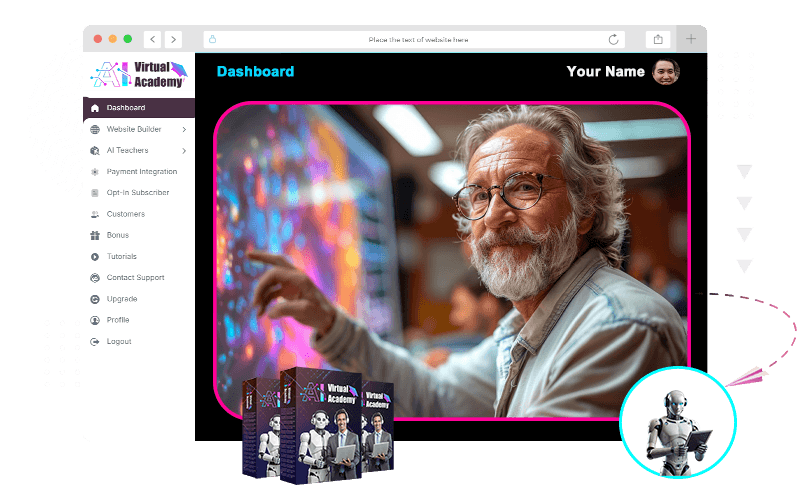Click the Bonus gift icon
This screenshot has width=809, height=491.
coord(95,235)
